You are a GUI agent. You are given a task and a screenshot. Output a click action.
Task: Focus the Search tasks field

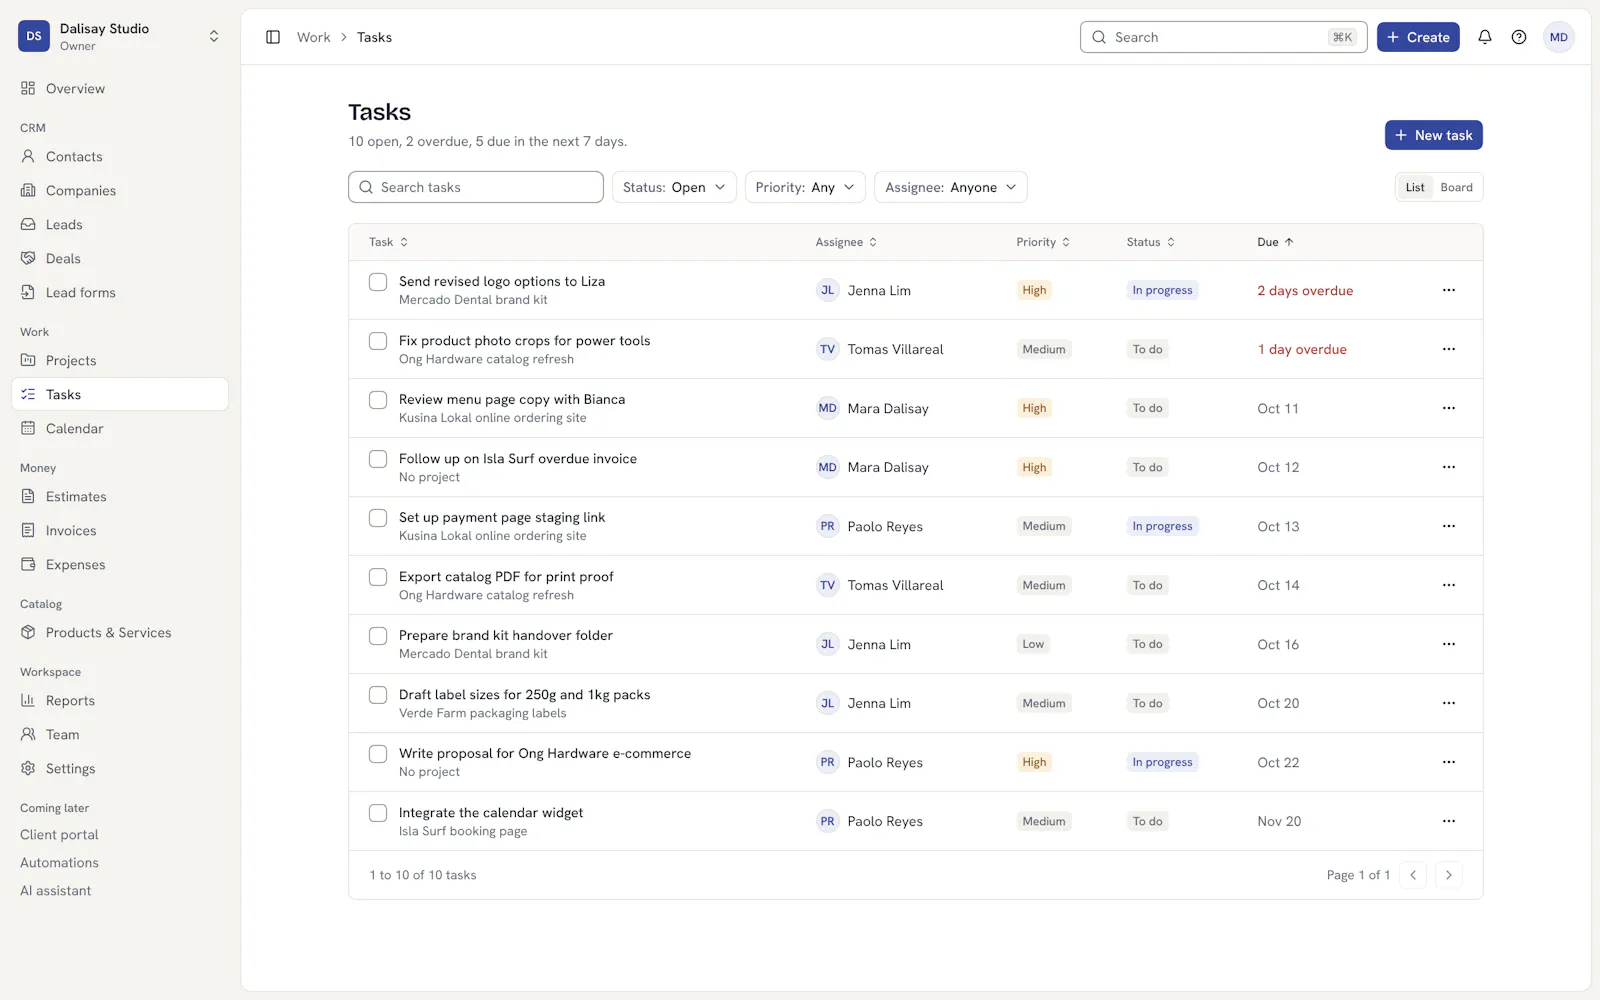coord(476,187)
